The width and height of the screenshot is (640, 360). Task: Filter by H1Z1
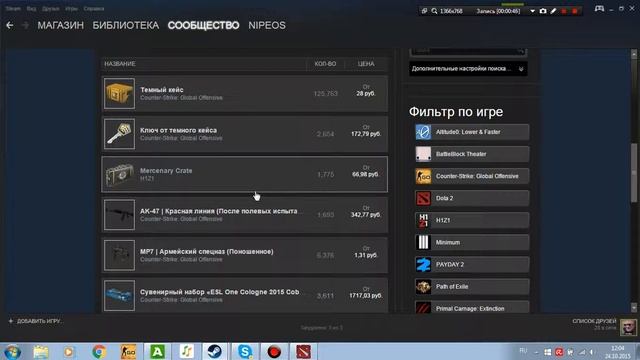click(x=472, y=220)
